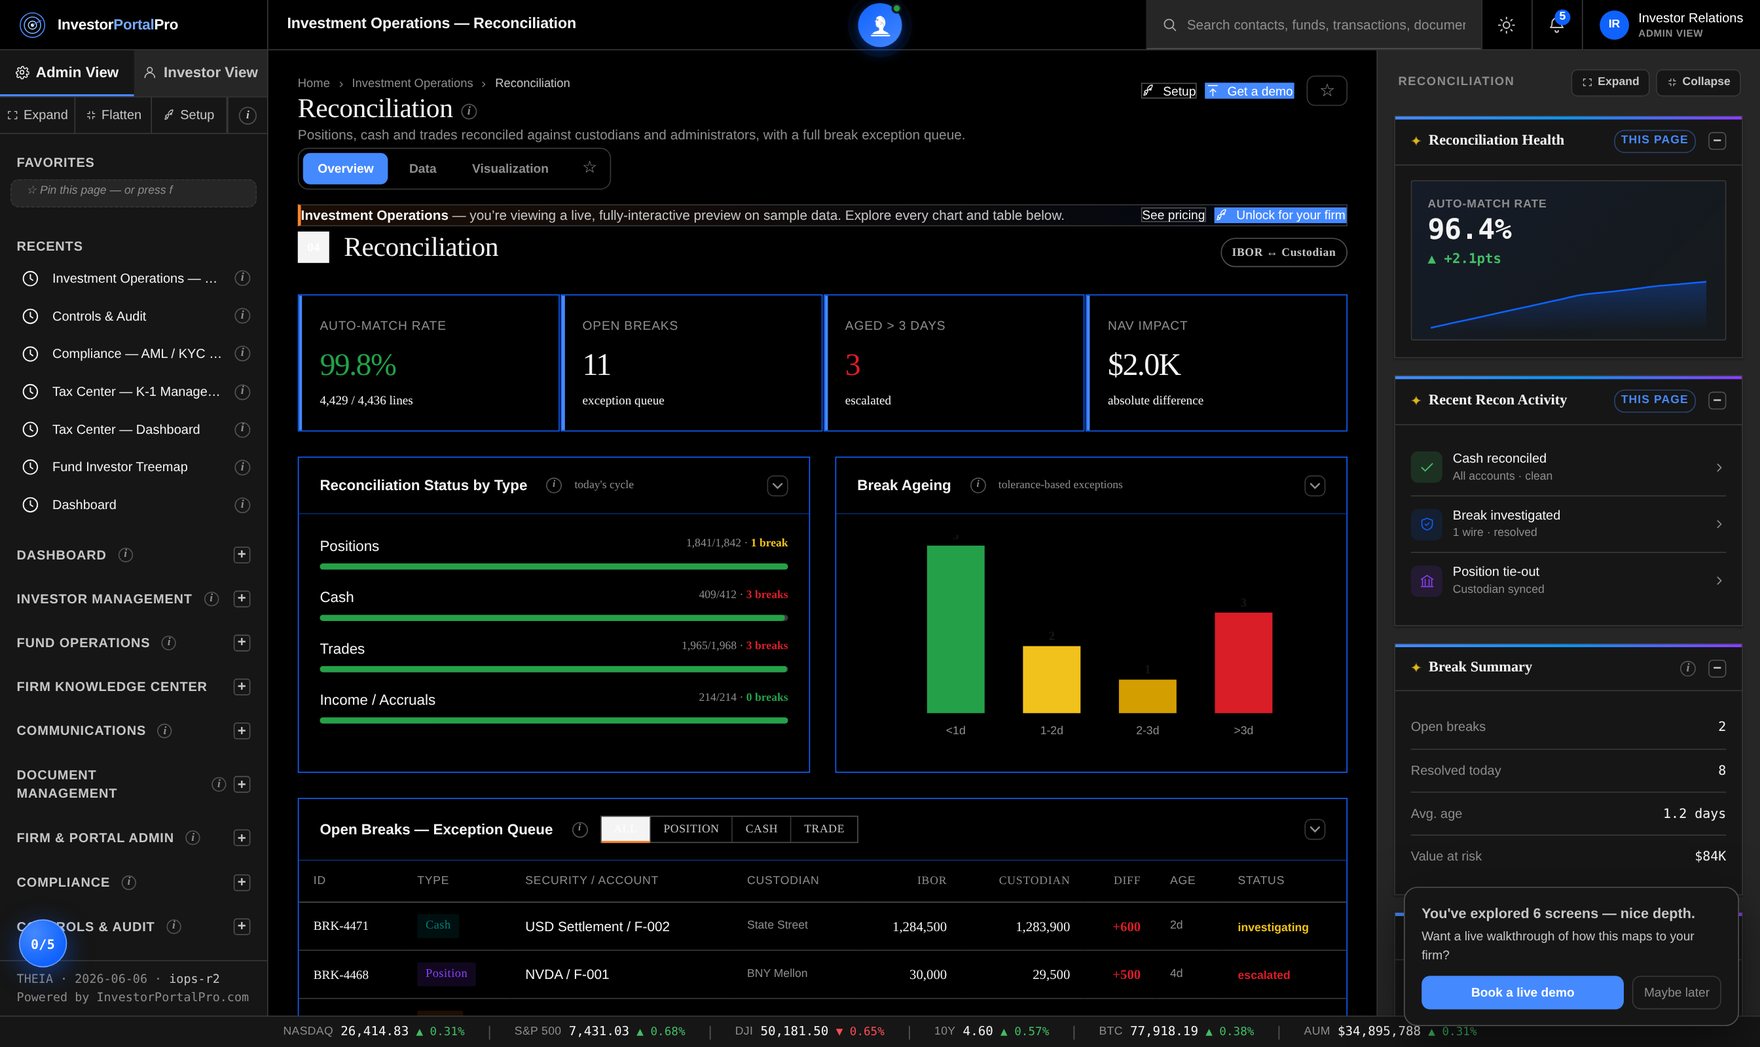Filter exception queue by ALL

point(626,829)
